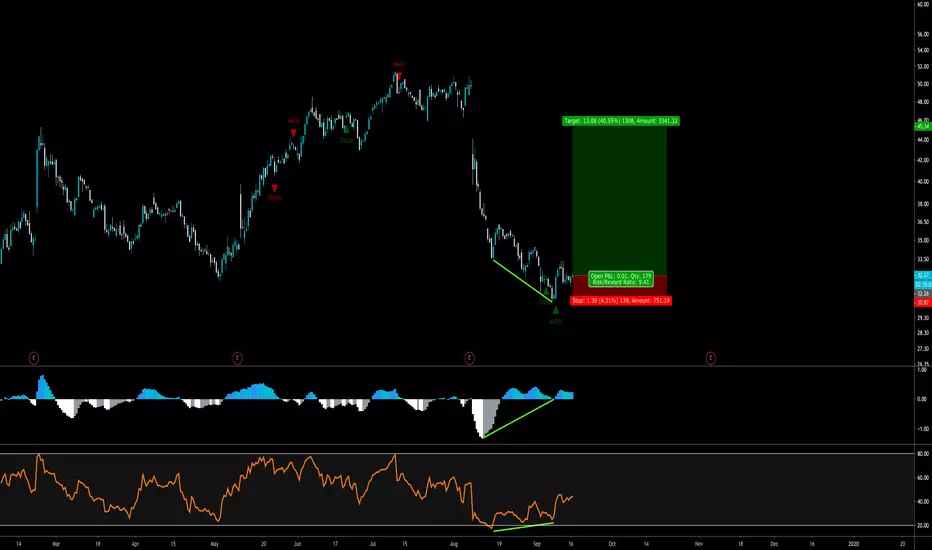Click the earnings marker near March

(x=34, y=358)
